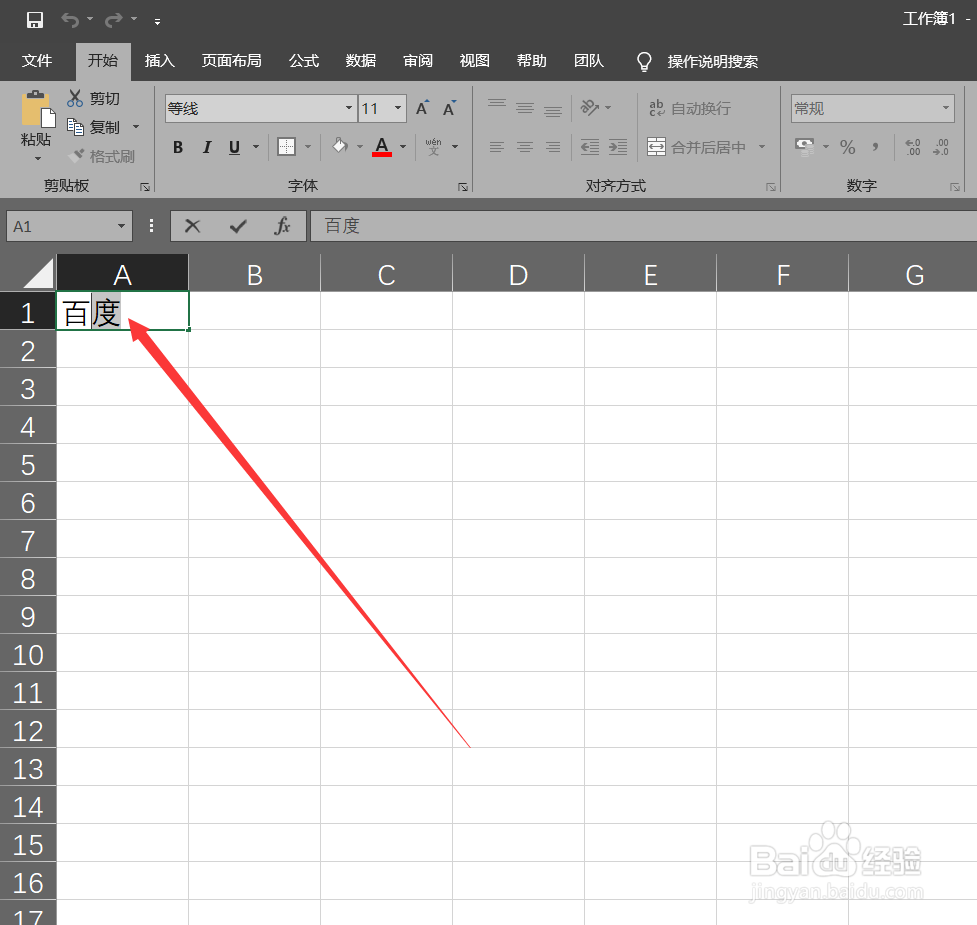
Task: Click the decrease decimal icon
Action: click(941, 147)
